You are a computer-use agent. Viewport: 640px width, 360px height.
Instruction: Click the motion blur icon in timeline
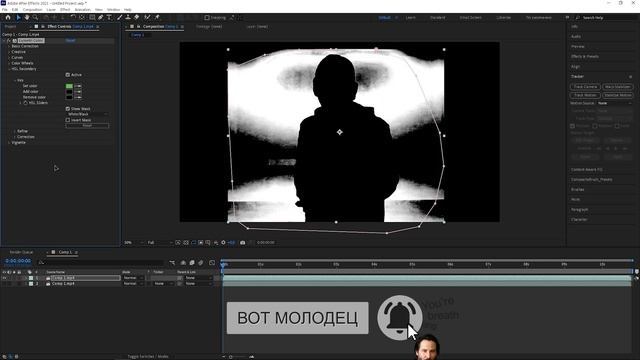click(x=201, y=263)
